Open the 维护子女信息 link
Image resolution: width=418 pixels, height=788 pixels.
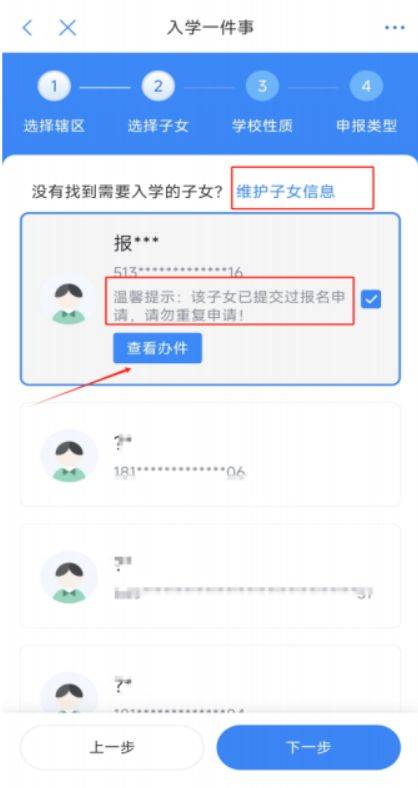(x=285, y=191)
